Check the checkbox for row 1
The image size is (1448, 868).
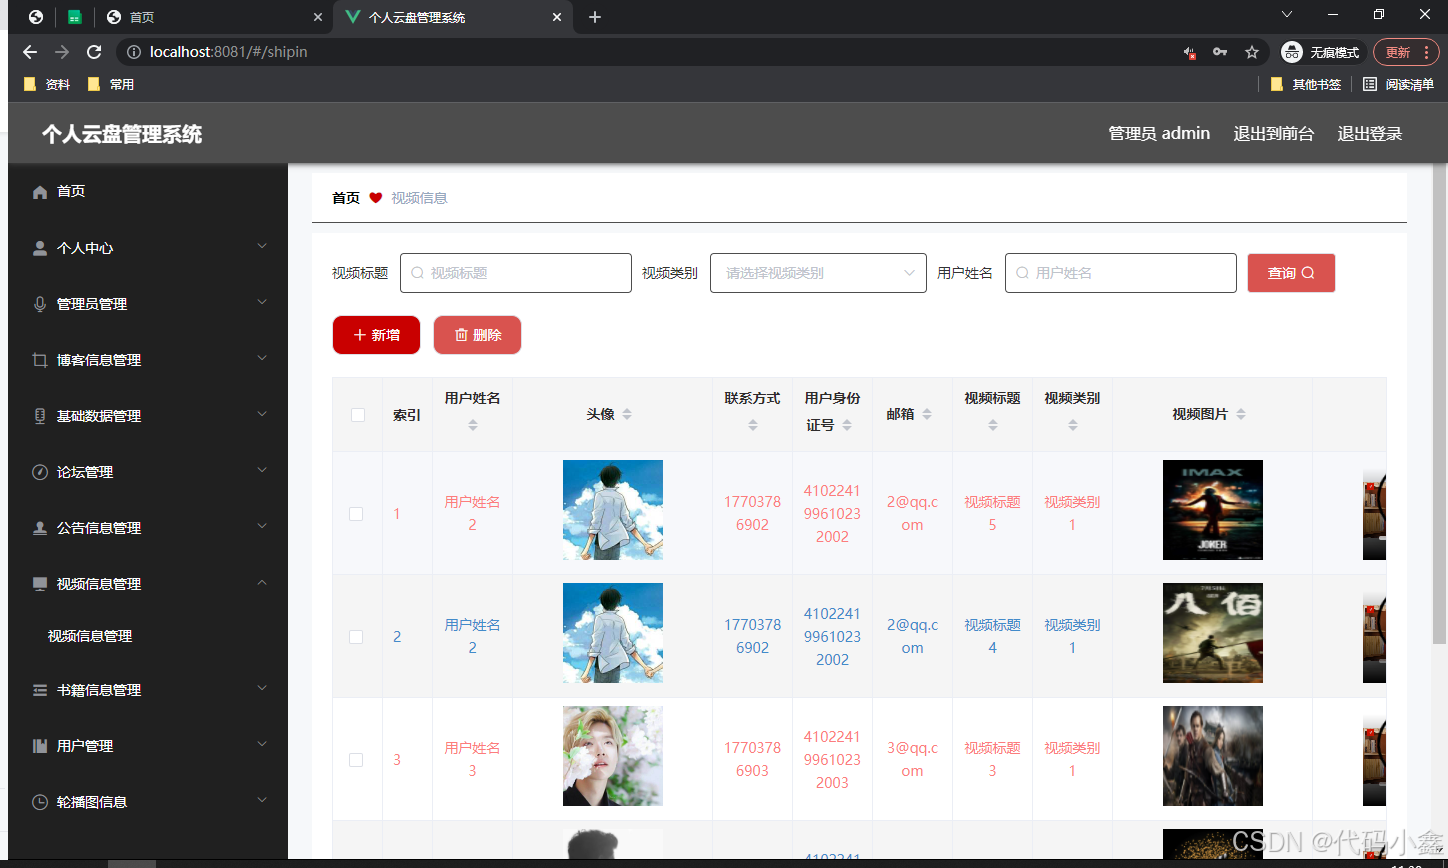coord(356,514)
